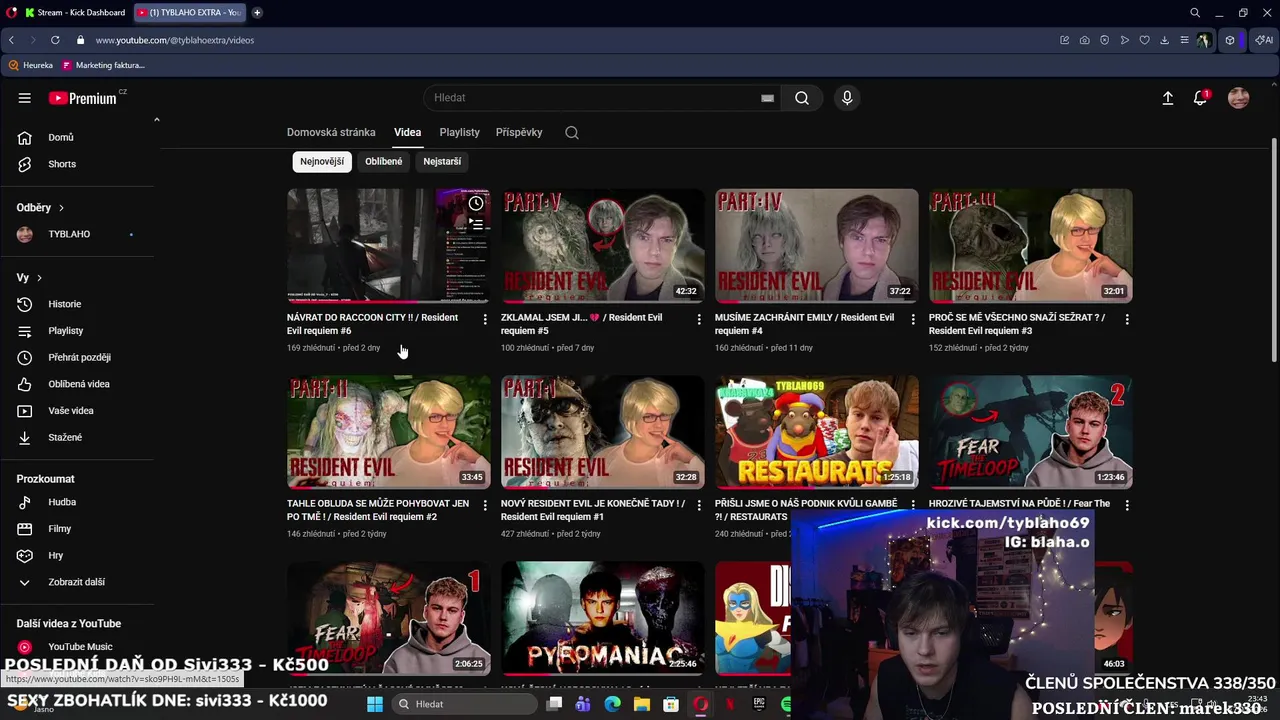
Task: Reload the page with browser refresh icon
Action: pyautogui.click(x=55, y=40)
